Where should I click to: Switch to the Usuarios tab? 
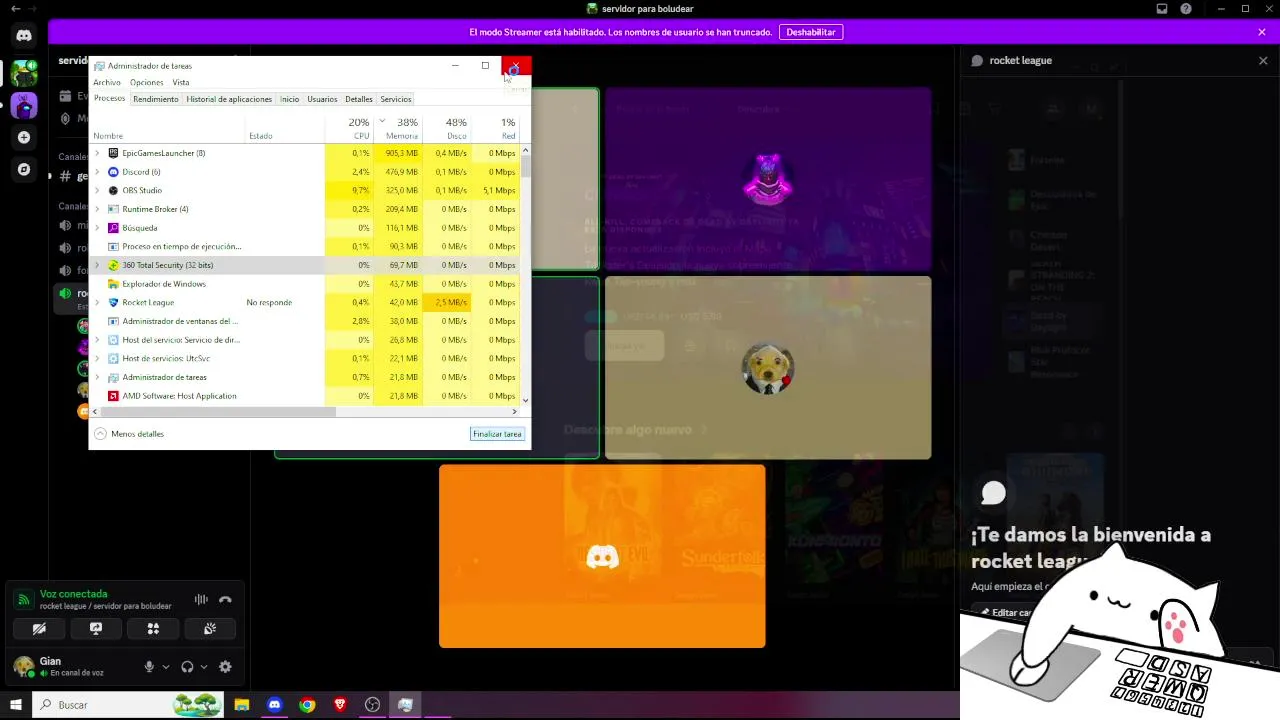322,99
